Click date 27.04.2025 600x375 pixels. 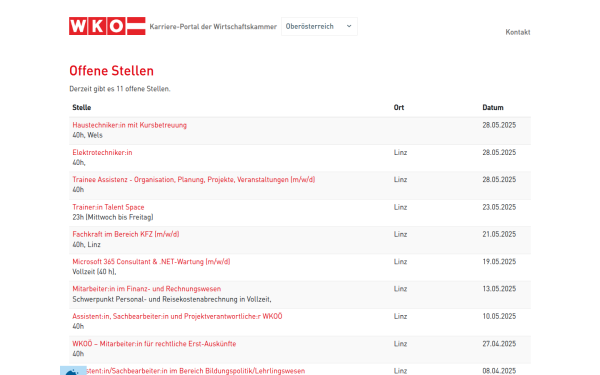(499, 344)
